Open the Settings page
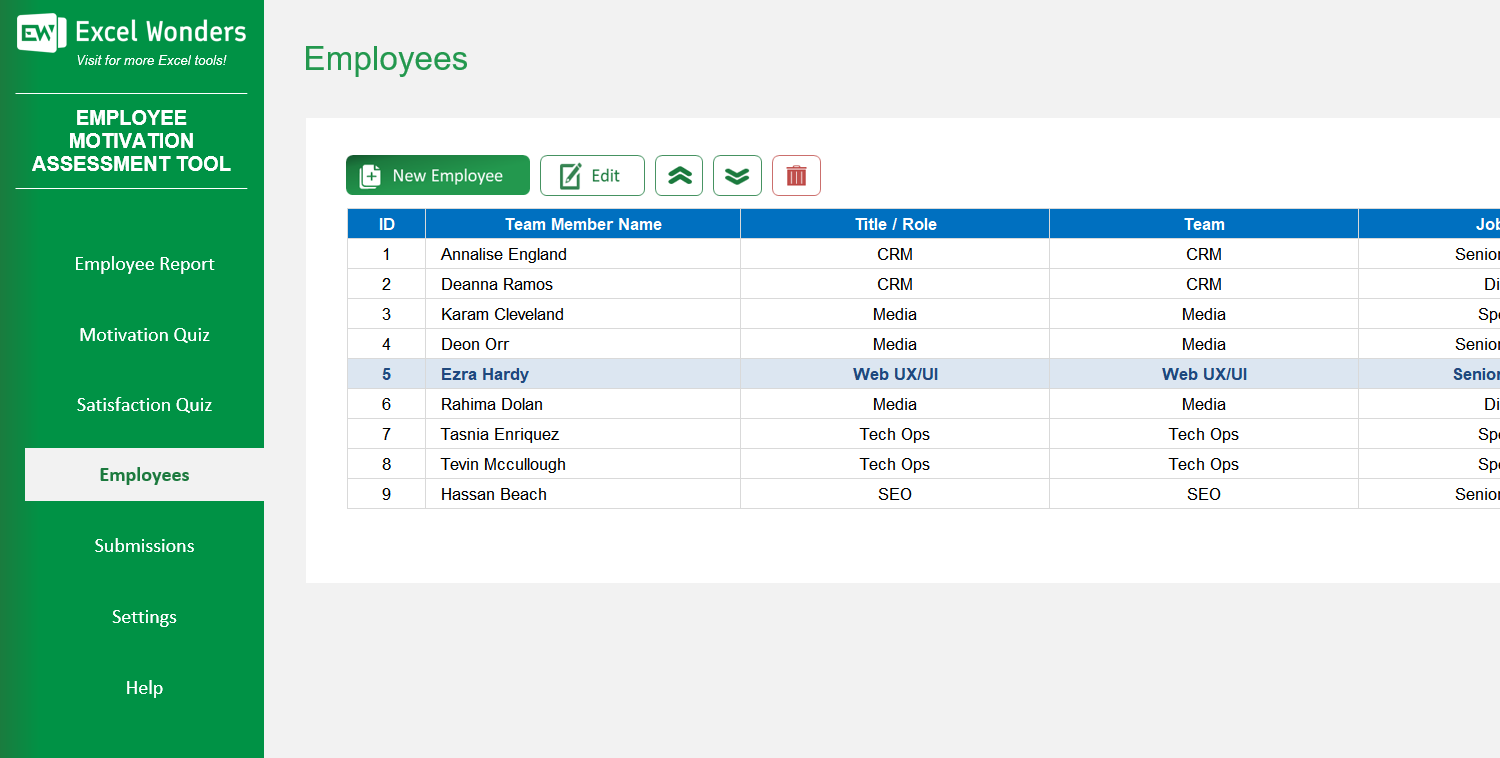Screen dimensions: 1500x758 coord(144,616)
